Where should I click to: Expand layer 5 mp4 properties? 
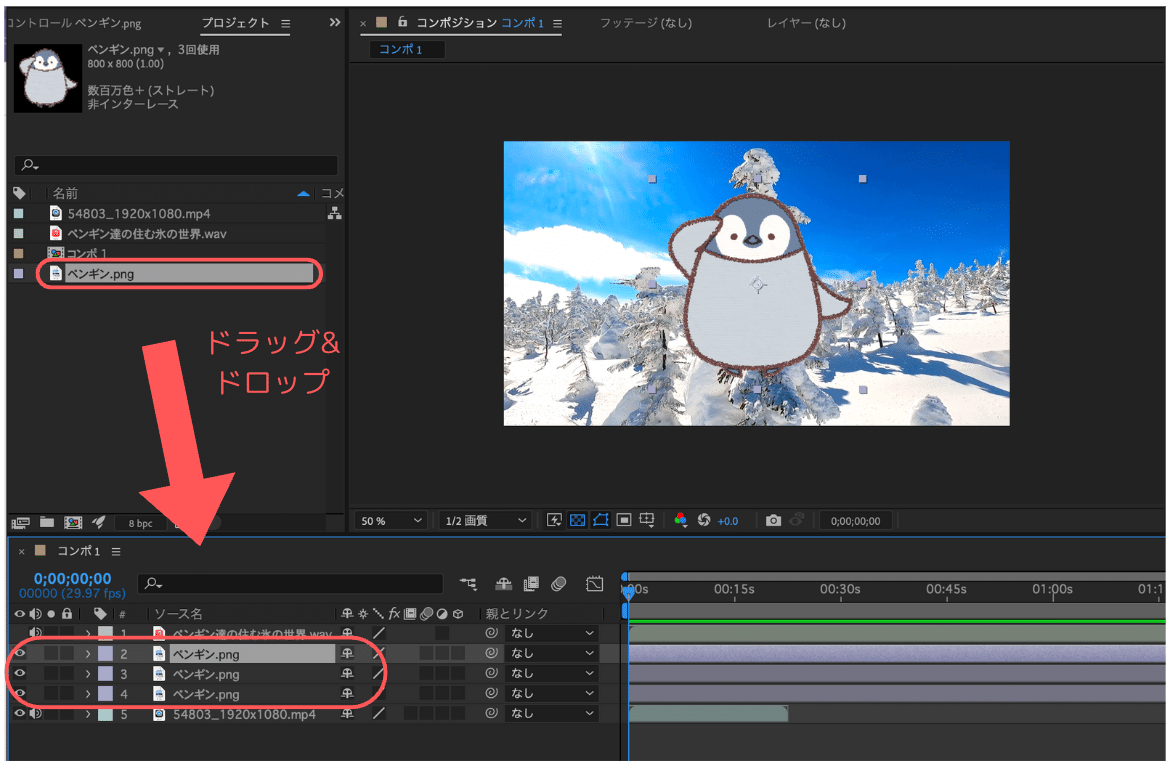[x=88, y=715]
